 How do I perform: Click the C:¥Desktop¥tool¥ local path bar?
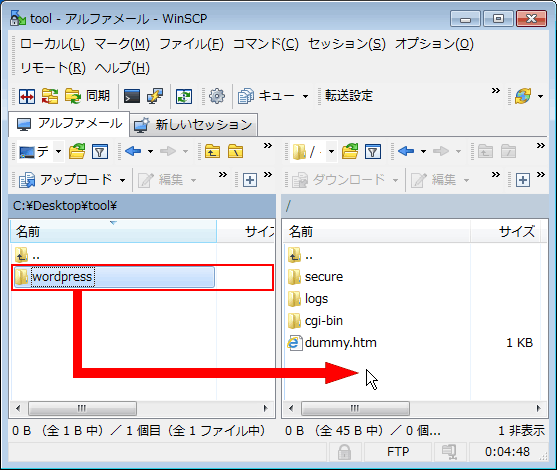point(142,206)
